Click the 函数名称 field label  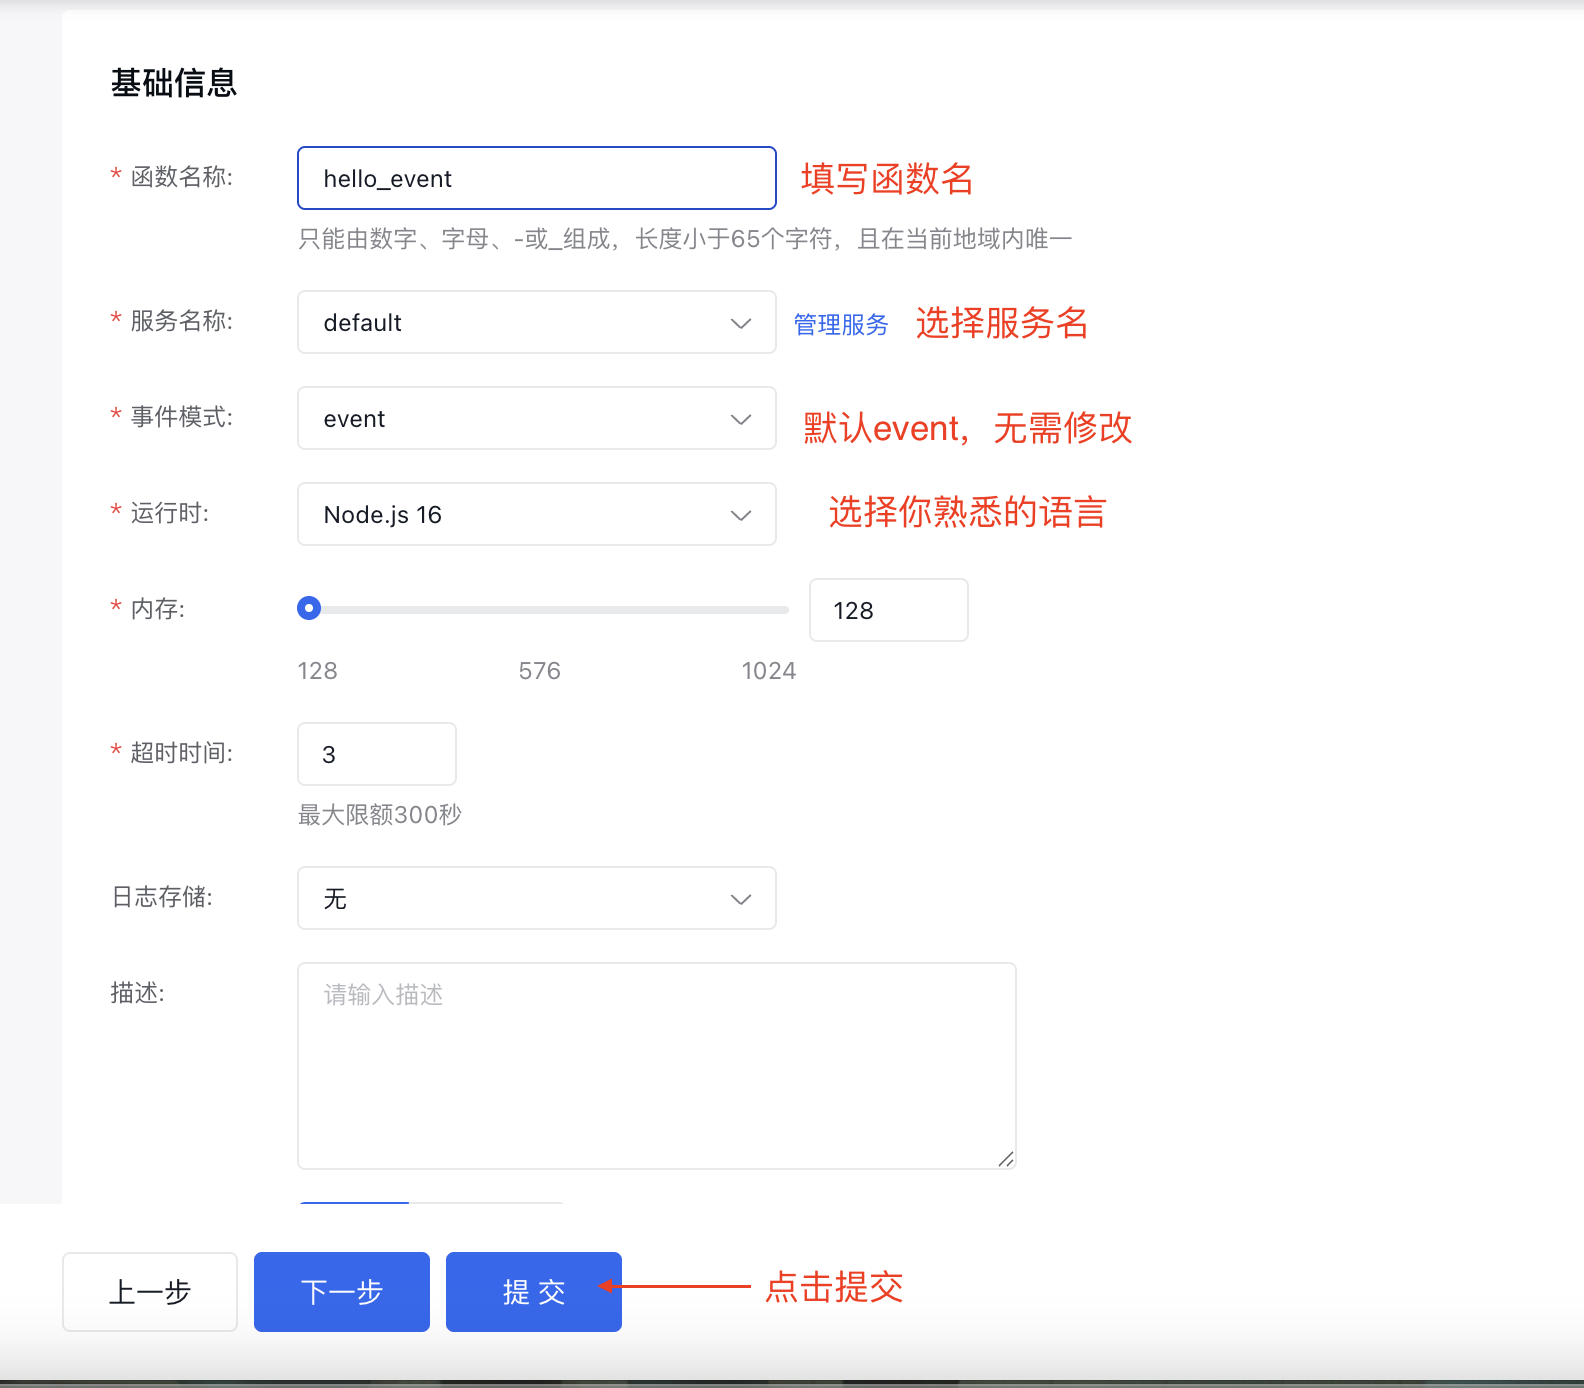pos(182,177)
